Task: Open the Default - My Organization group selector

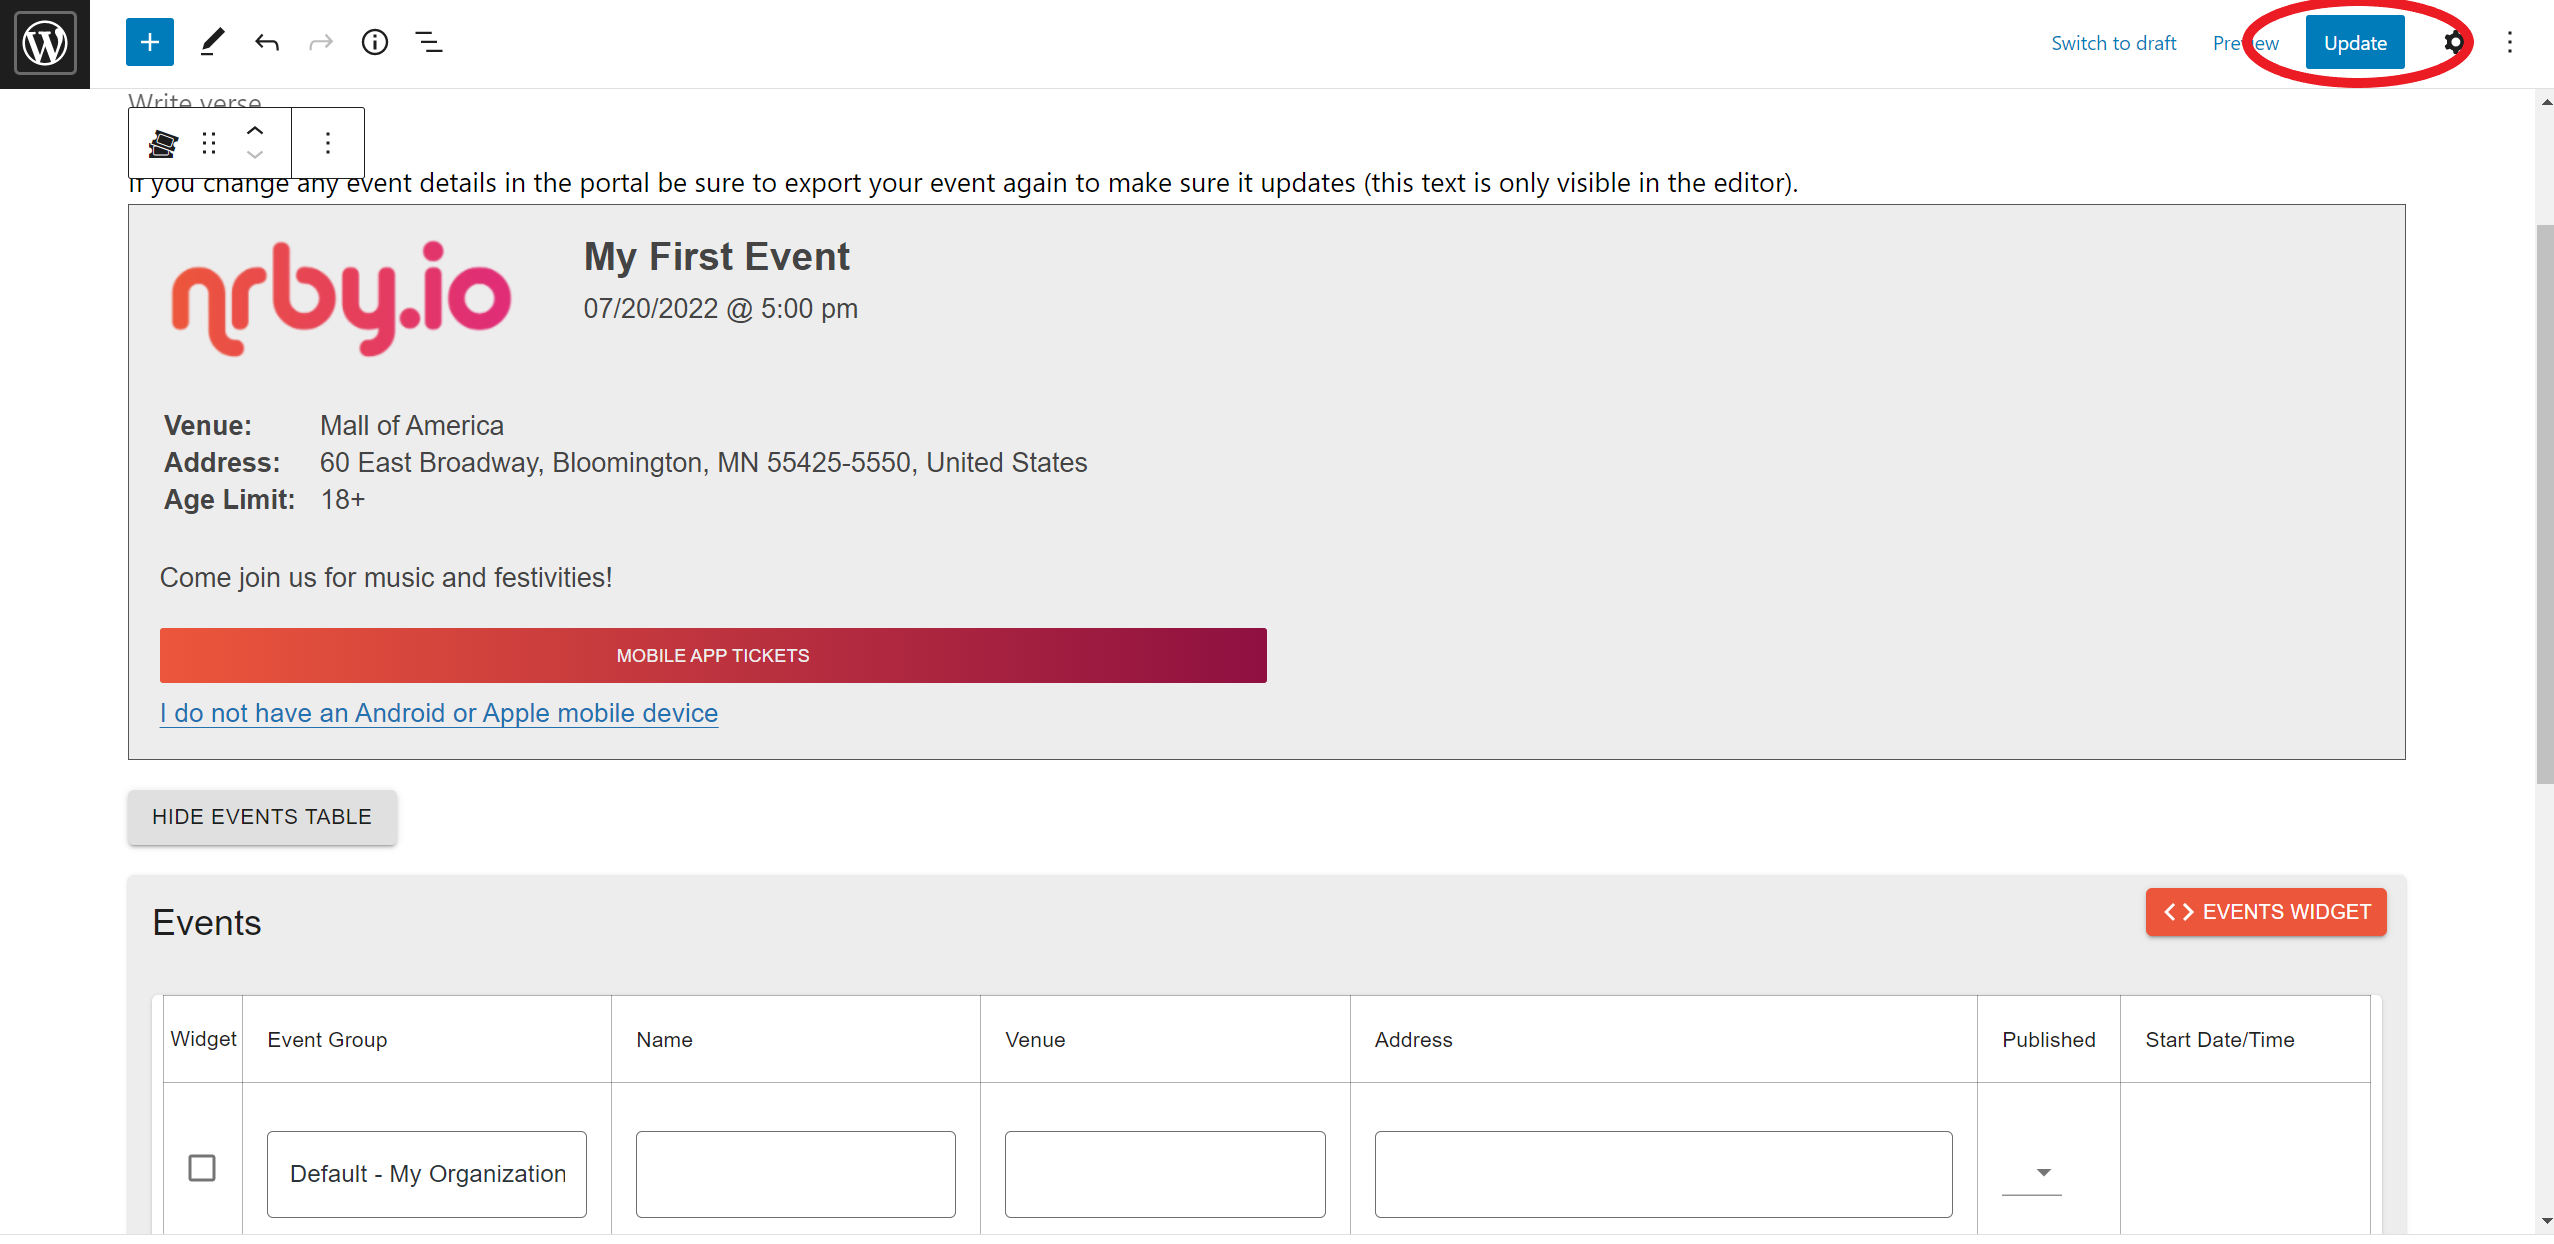Action: (427, 1174)
